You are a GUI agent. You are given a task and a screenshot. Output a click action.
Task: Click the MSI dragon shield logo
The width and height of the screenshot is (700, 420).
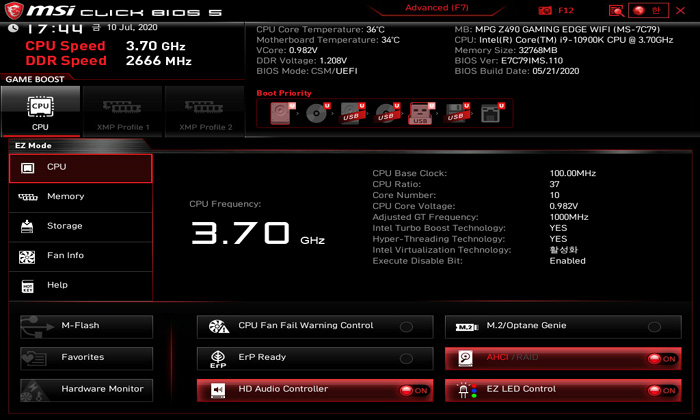click(13, 10)
